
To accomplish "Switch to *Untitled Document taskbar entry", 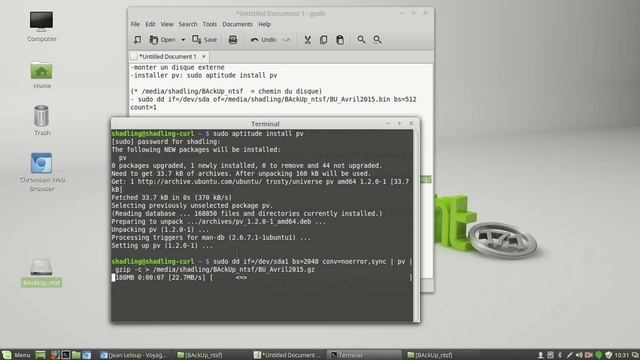I will tap(287, 355).
